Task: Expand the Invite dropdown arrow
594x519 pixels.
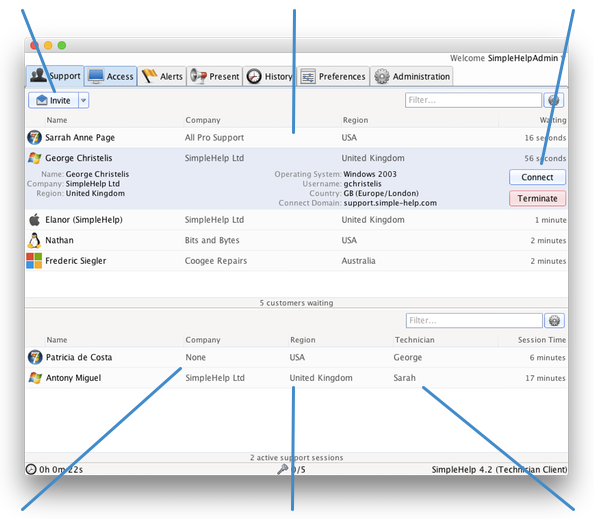Action: [x=83, y=100]
